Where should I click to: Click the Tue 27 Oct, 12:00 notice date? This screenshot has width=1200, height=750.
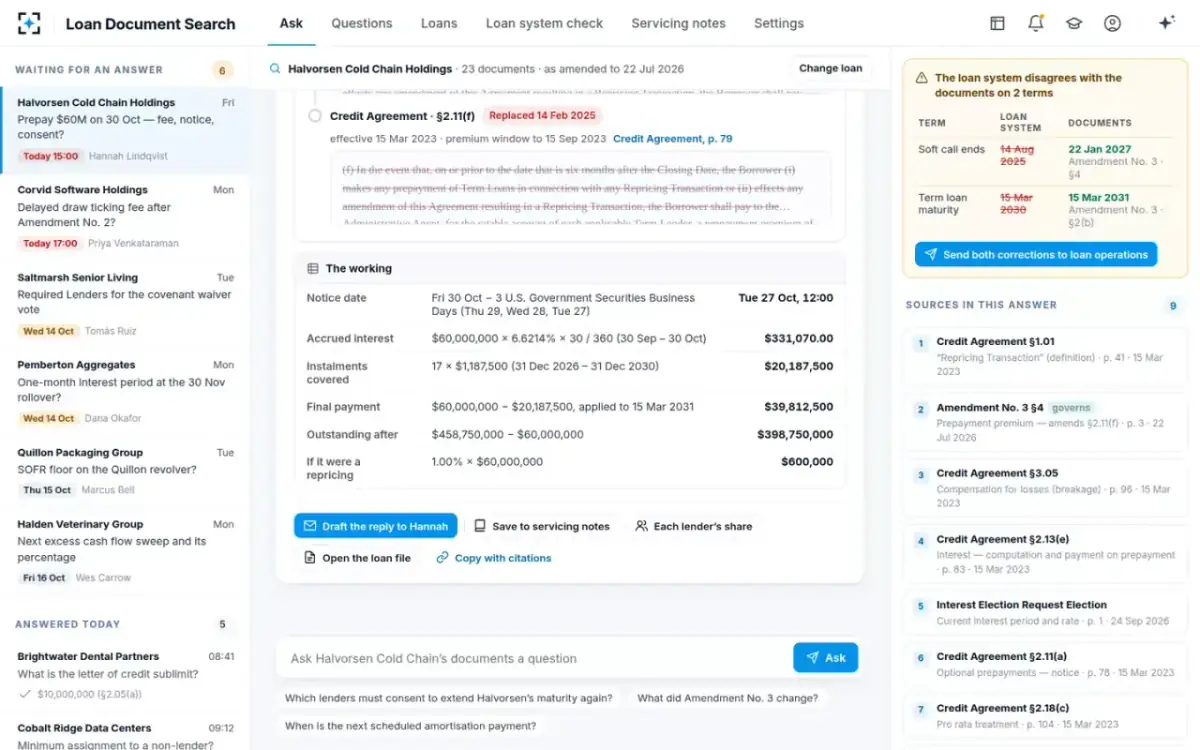pos(785,298)
